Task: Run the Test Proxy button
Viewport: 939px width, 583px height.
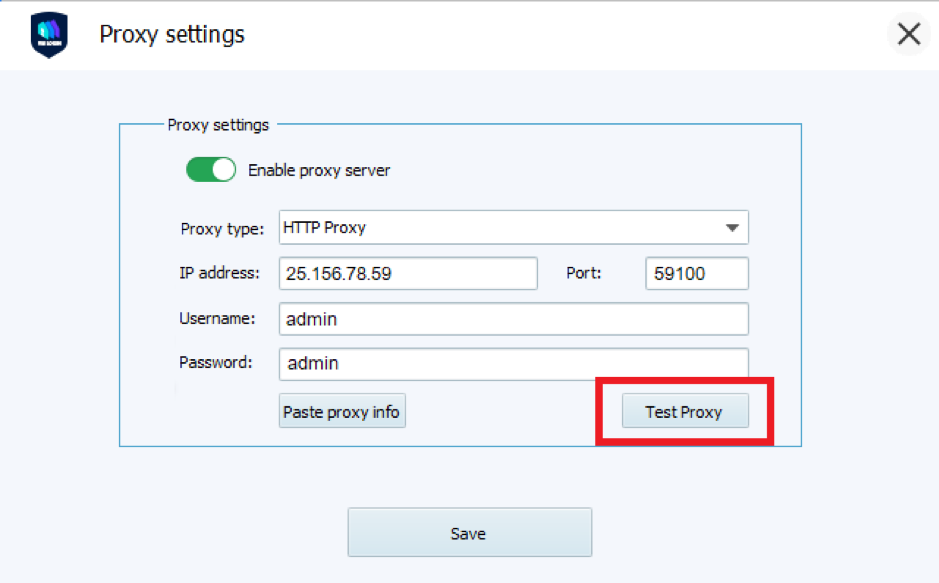Action: pos(685,411)
